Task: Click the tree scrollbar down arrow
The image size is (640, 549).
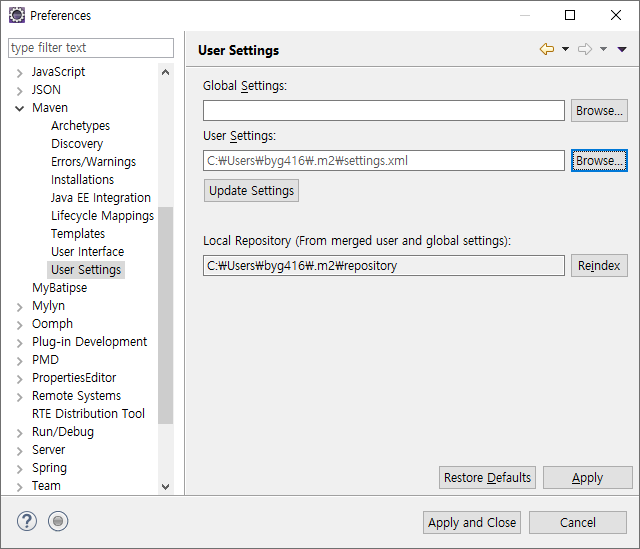Action: (165, 487)
